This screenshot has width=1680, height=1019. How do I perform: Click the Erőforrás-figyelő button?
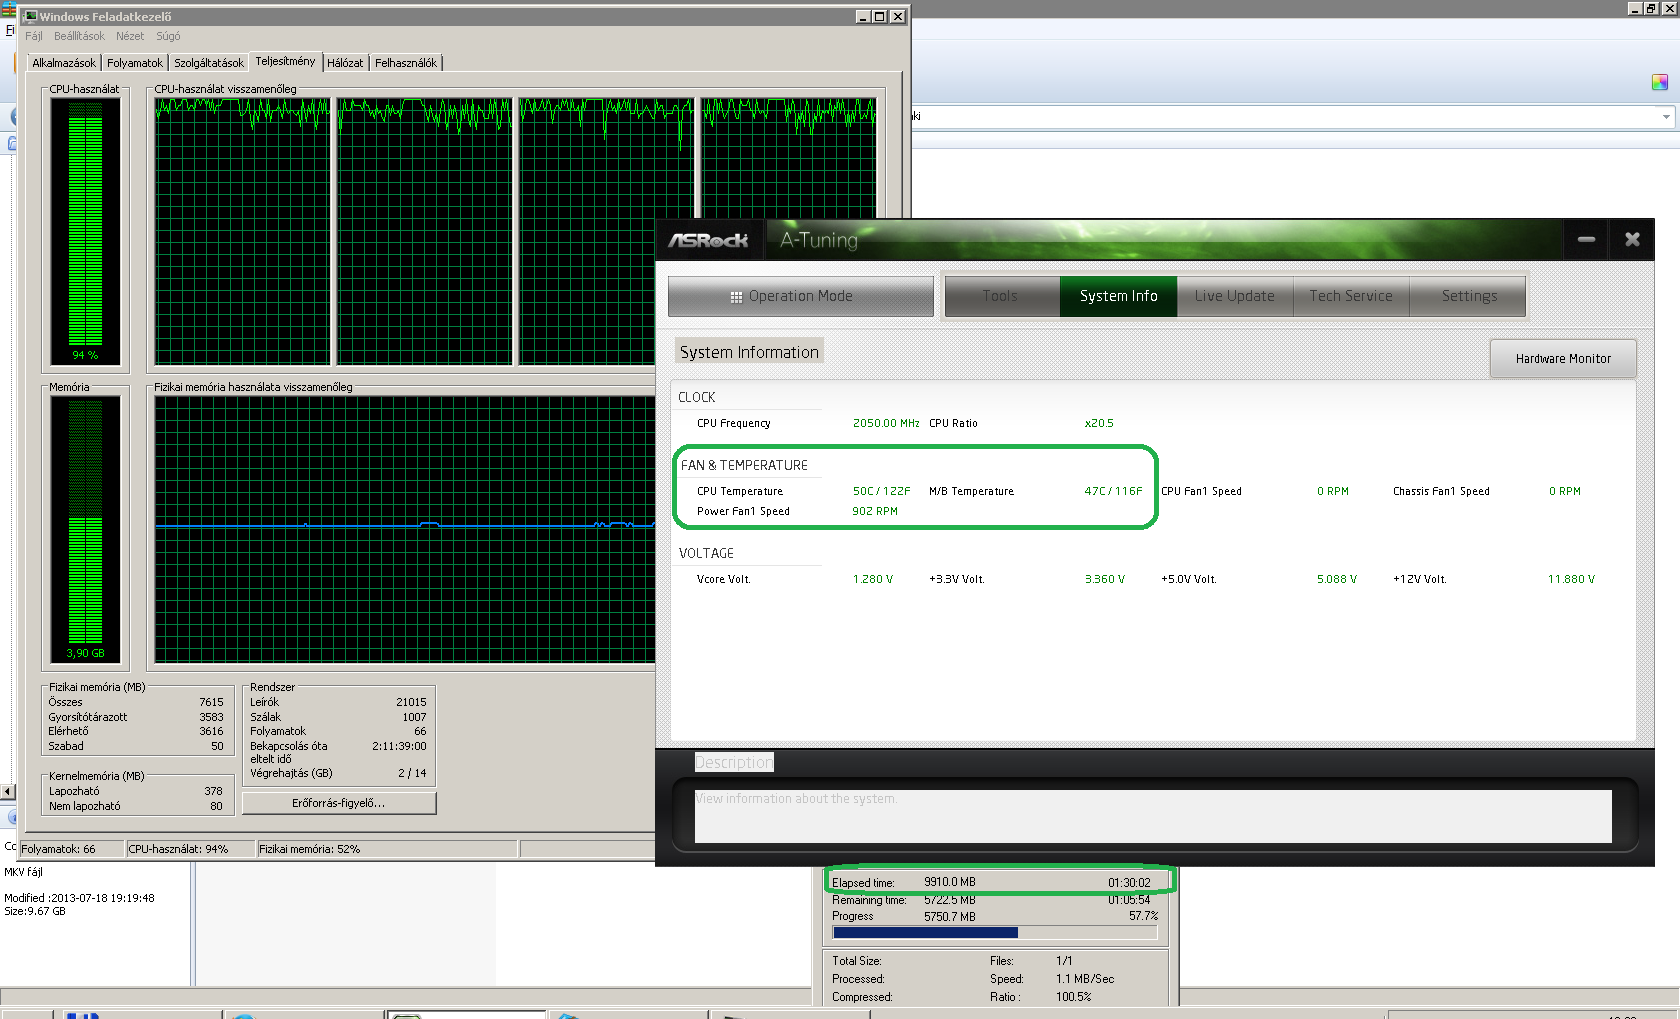[x=339, y=803]
